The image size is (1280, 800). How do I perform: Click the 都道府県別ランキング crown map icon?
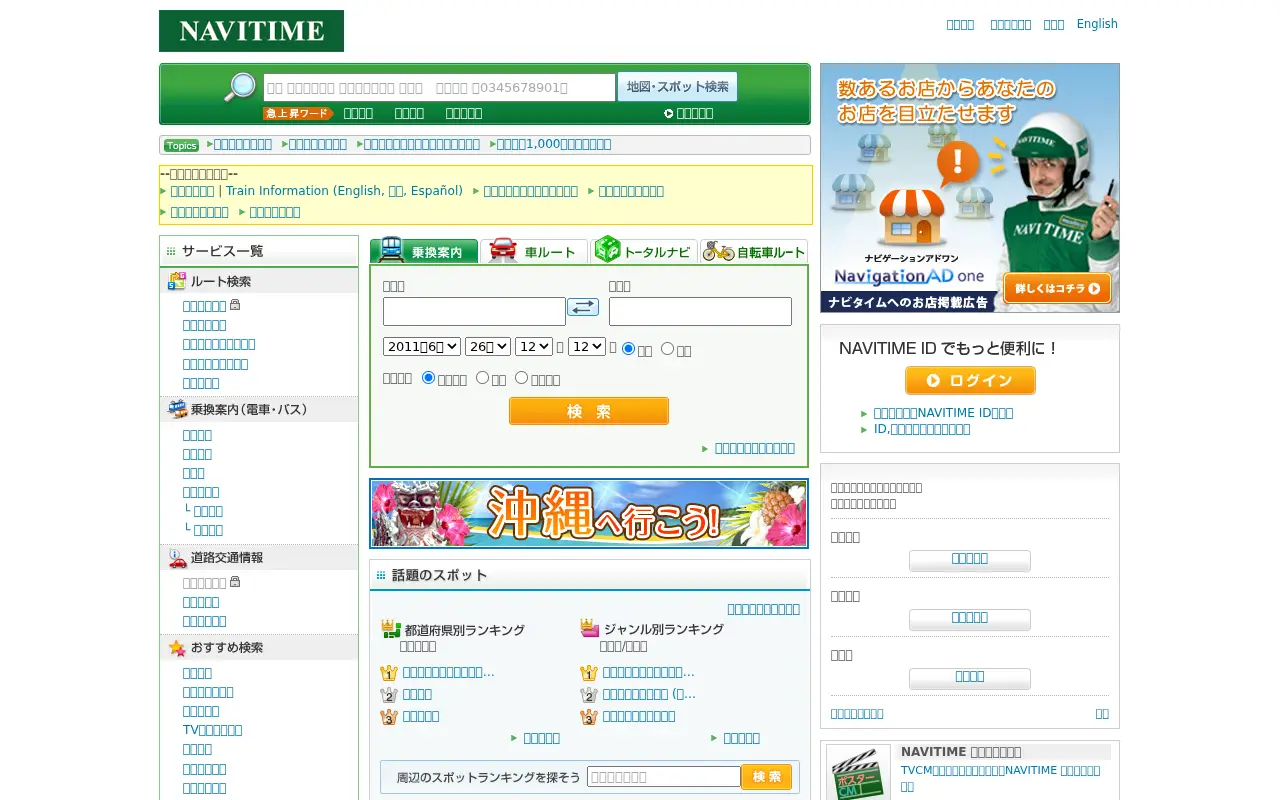(391, 629)
